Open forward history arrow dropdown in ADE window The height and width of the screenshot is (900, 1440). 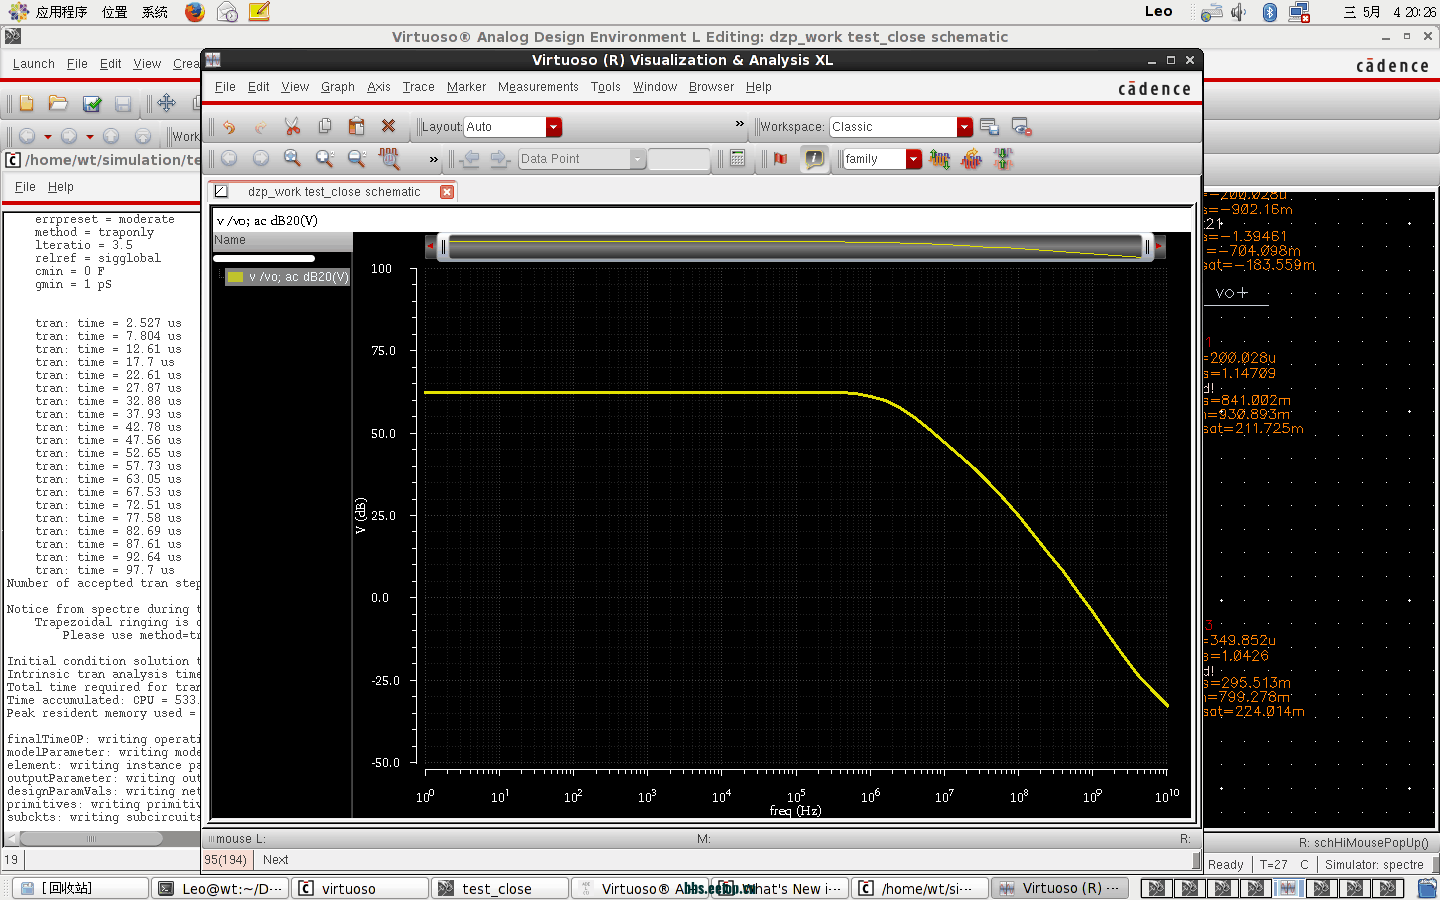click(89, 136)
